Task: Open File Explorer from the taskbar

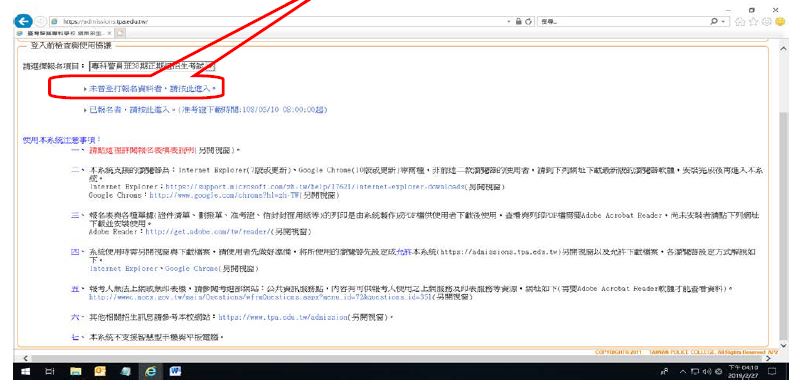Action: (x=76, y=371)
